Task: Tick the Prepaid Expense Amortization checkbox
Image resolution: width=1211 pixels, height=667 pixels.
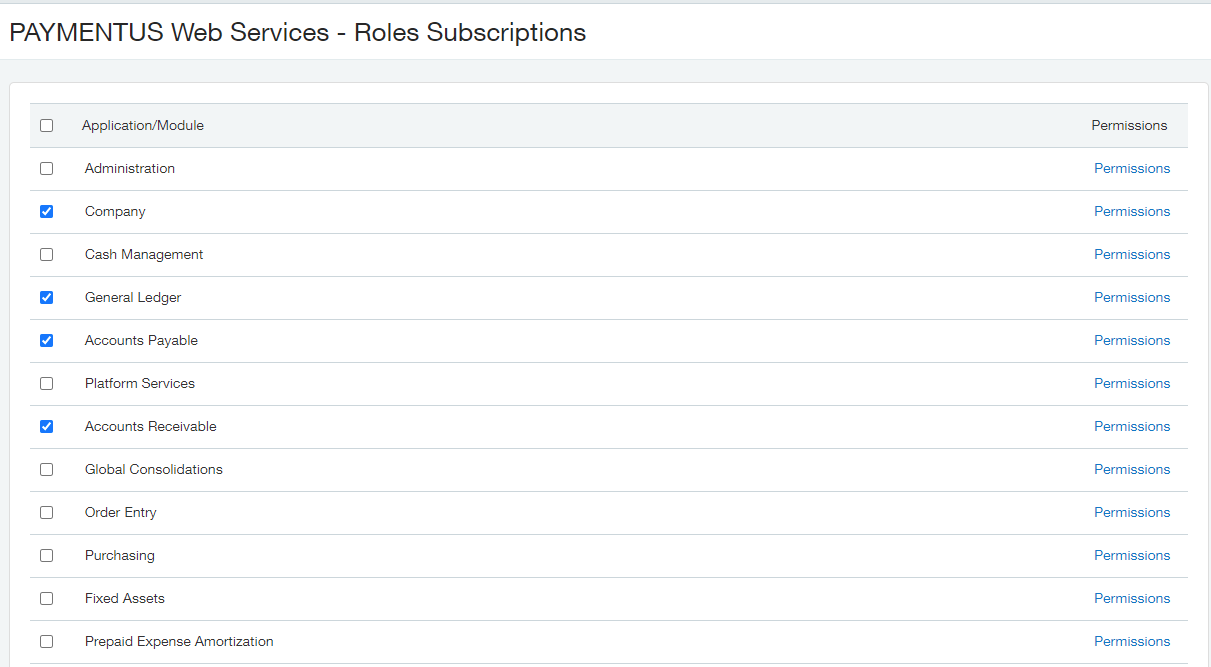Action: coord(46,642)
